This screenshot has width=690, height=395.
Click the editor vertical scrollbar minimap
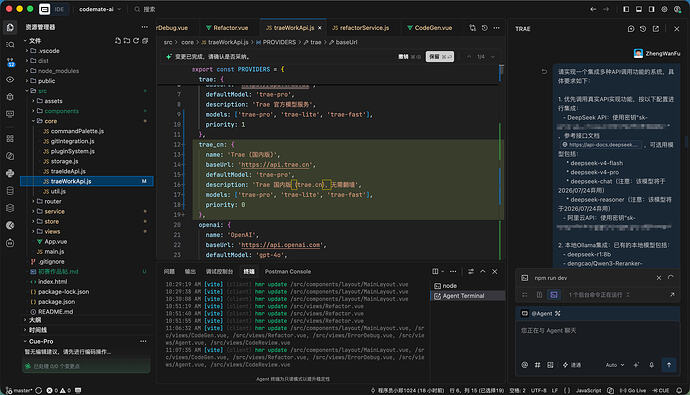click(x=501, y=163)
